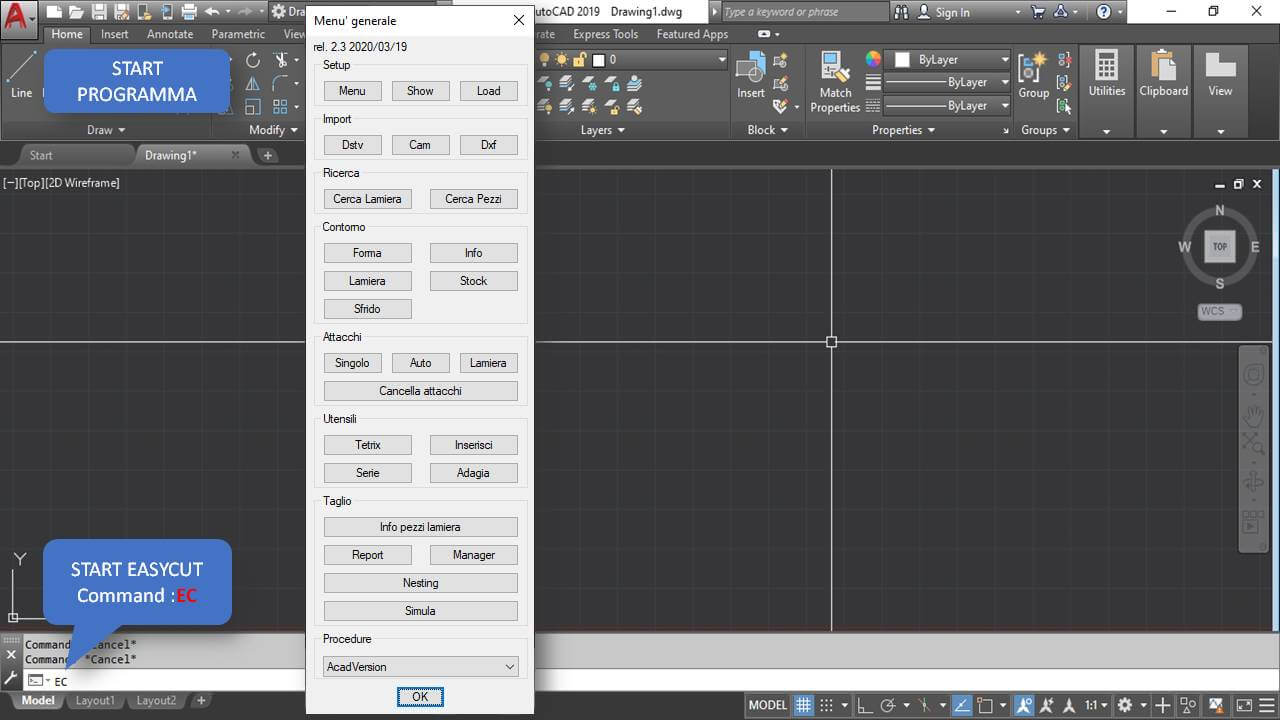
Task: Switch to the Layout1 tab
Action: (95, 701)
